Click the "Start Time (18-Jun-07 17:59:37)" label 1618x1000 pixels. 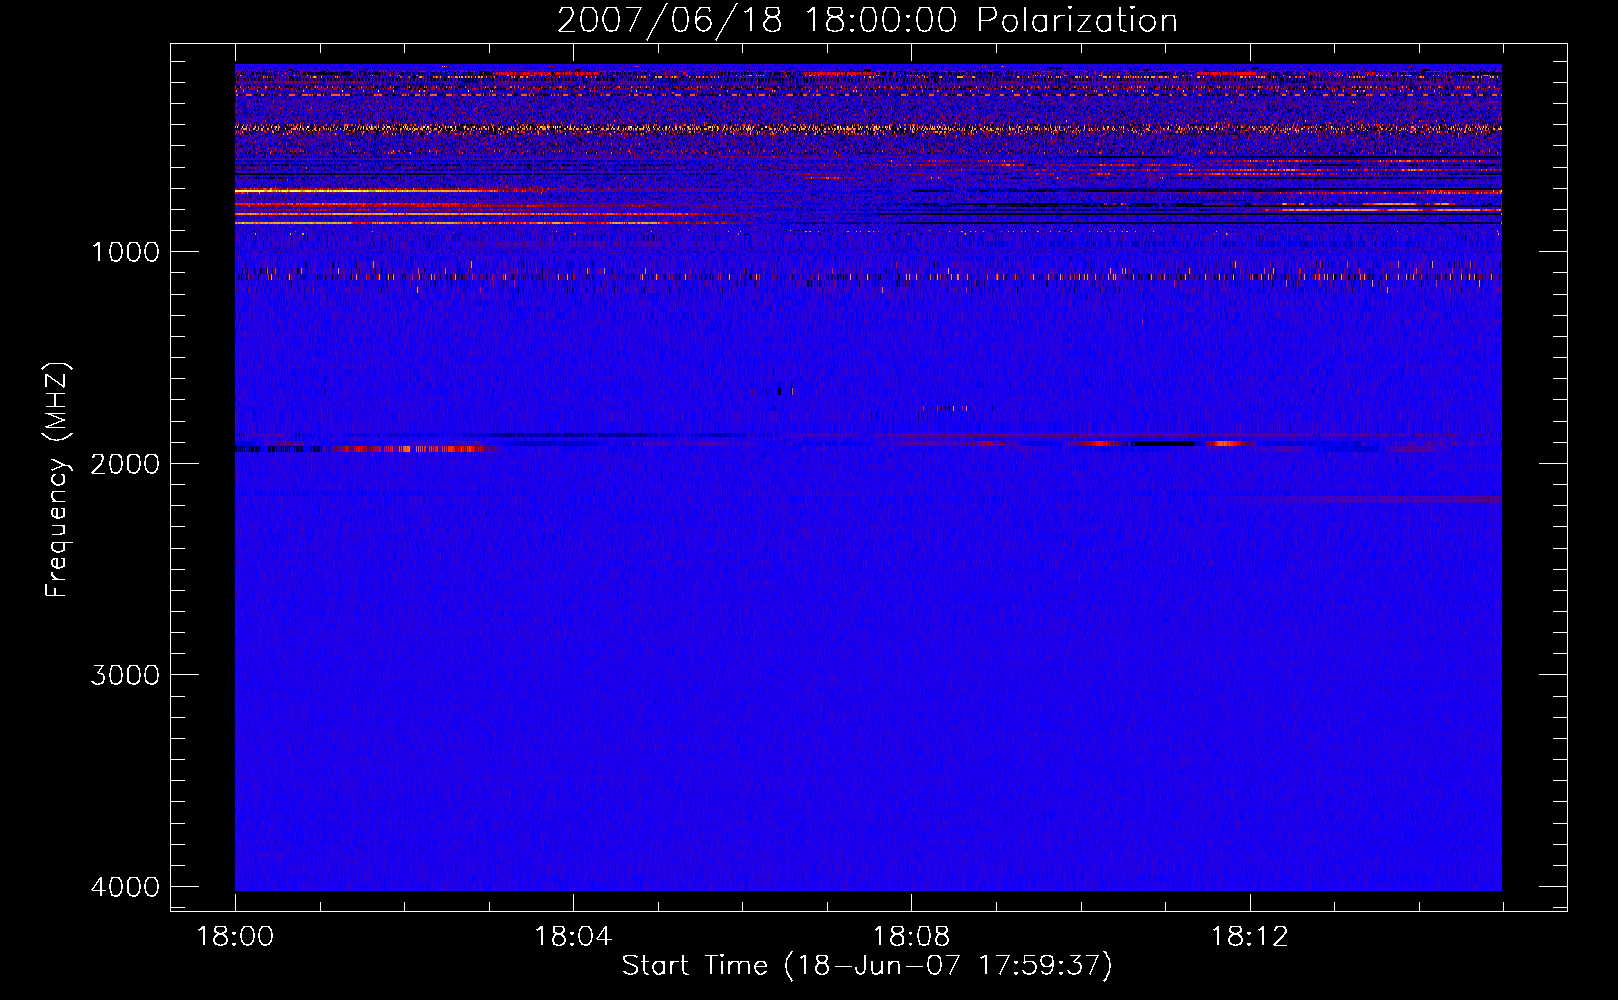(x=867, y=966)
